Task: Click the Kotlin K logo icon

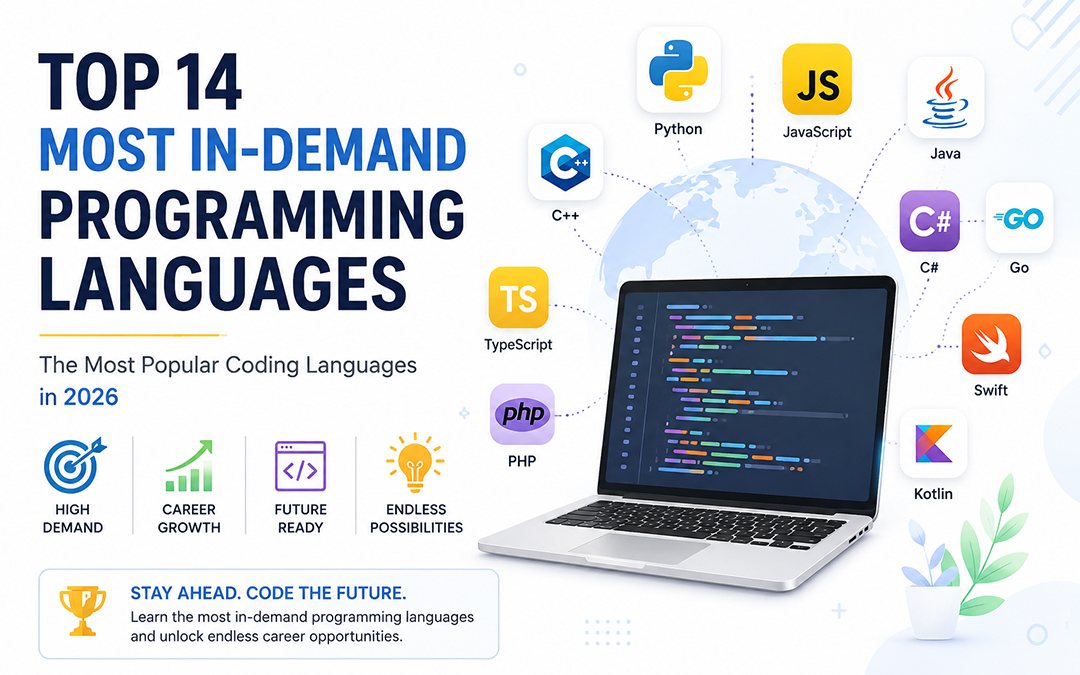Action: click(933, 444)
